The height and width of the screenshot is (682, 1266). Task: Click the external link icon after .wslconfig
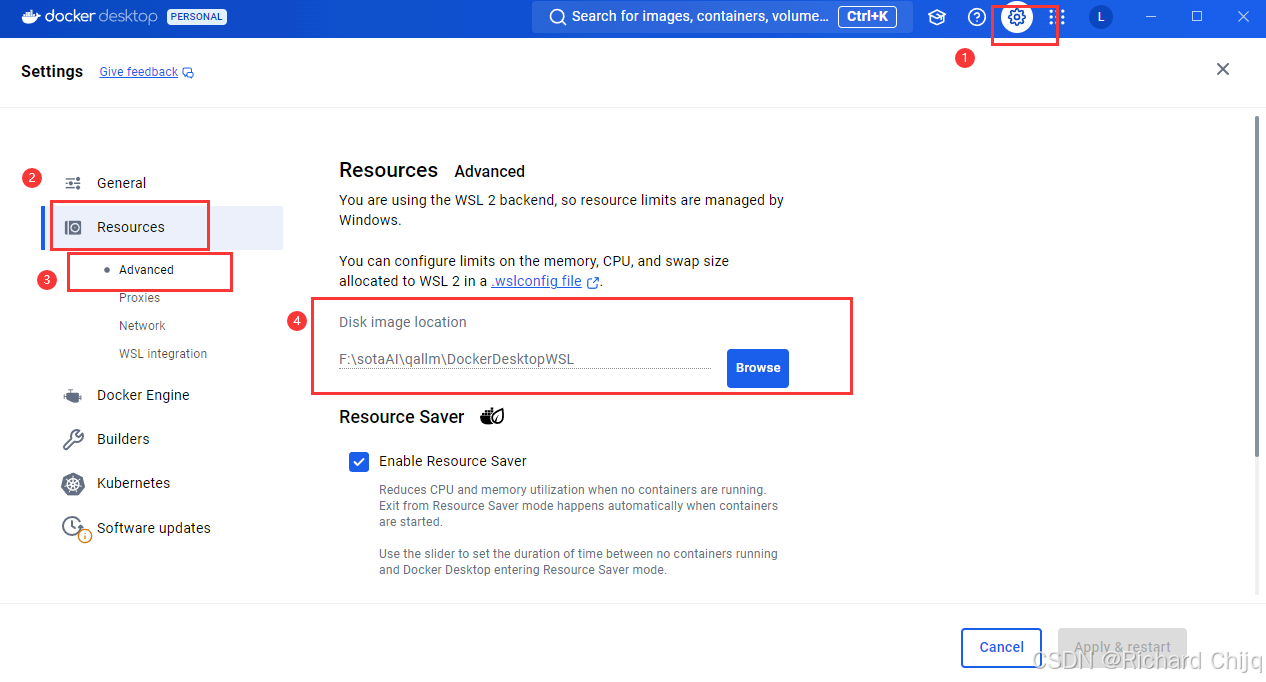point(593,282)
